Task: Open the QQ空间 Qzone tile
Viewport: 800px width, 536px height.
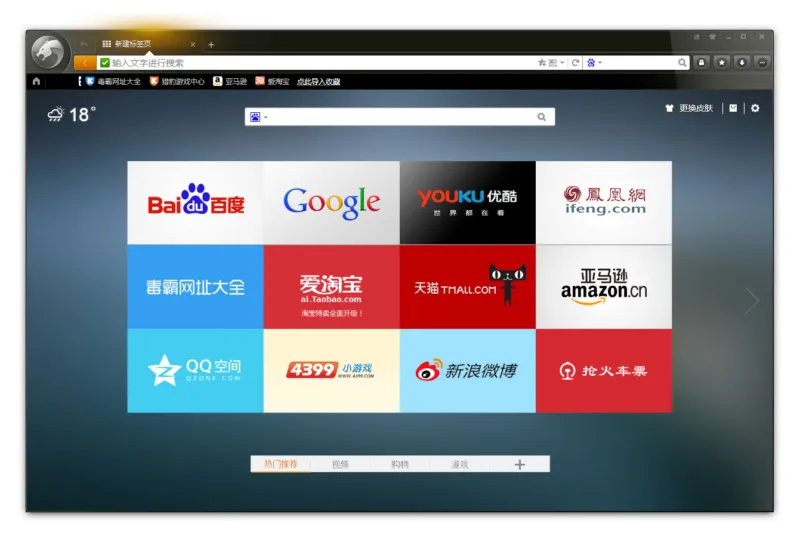Action: coord(195,371)
